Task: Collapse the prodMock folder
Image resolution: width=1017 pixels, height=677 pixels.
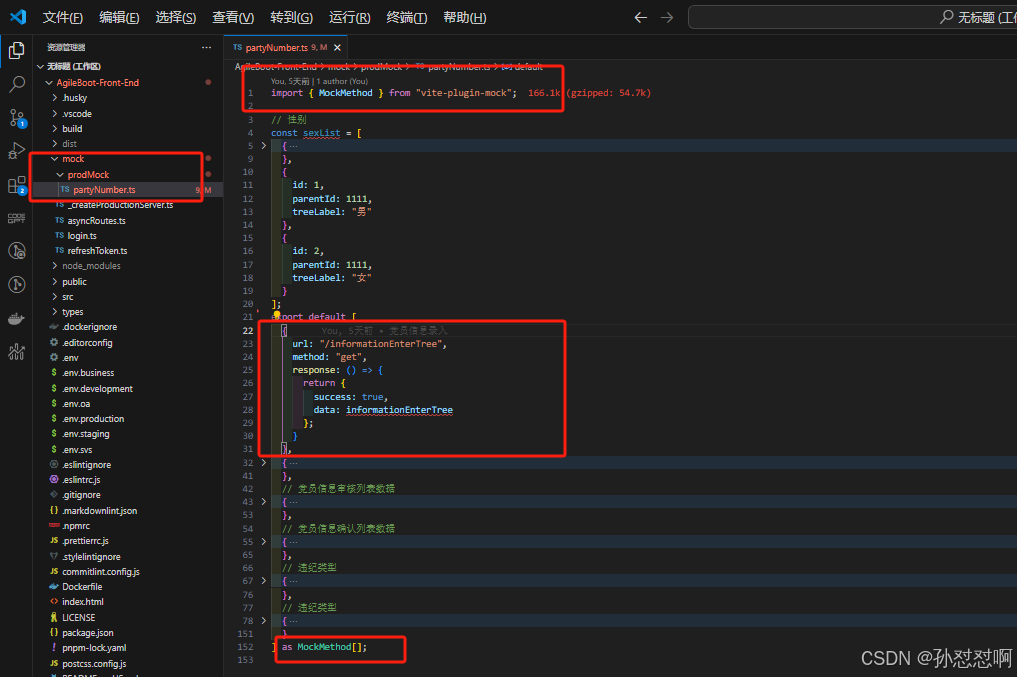Action: (88, 174)
